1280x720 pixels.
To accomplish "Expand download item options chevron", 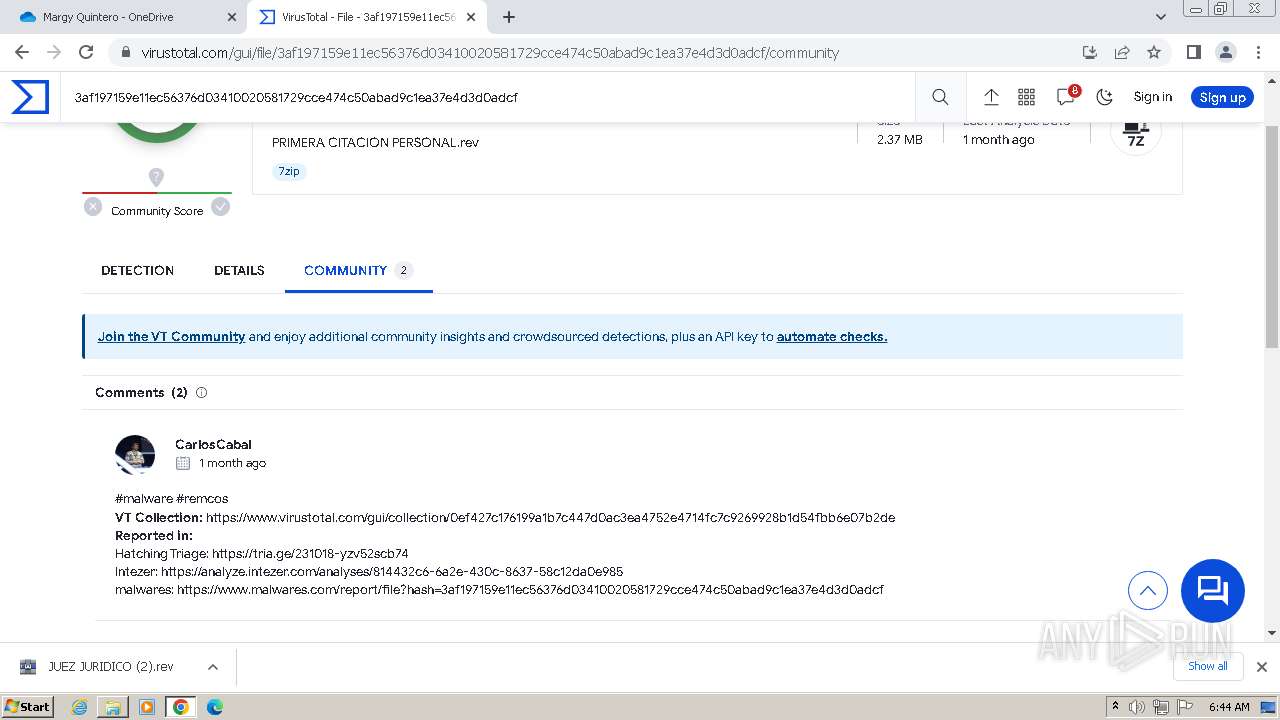I will point(212,666).
